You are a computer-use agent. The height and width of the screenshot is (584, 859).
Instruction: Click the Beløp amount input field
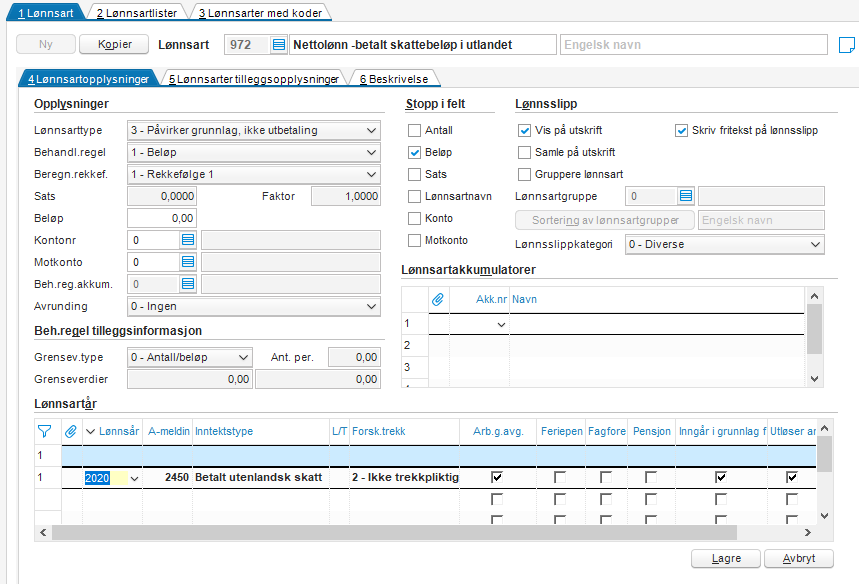pyautogui.click(x=162, y=218)
